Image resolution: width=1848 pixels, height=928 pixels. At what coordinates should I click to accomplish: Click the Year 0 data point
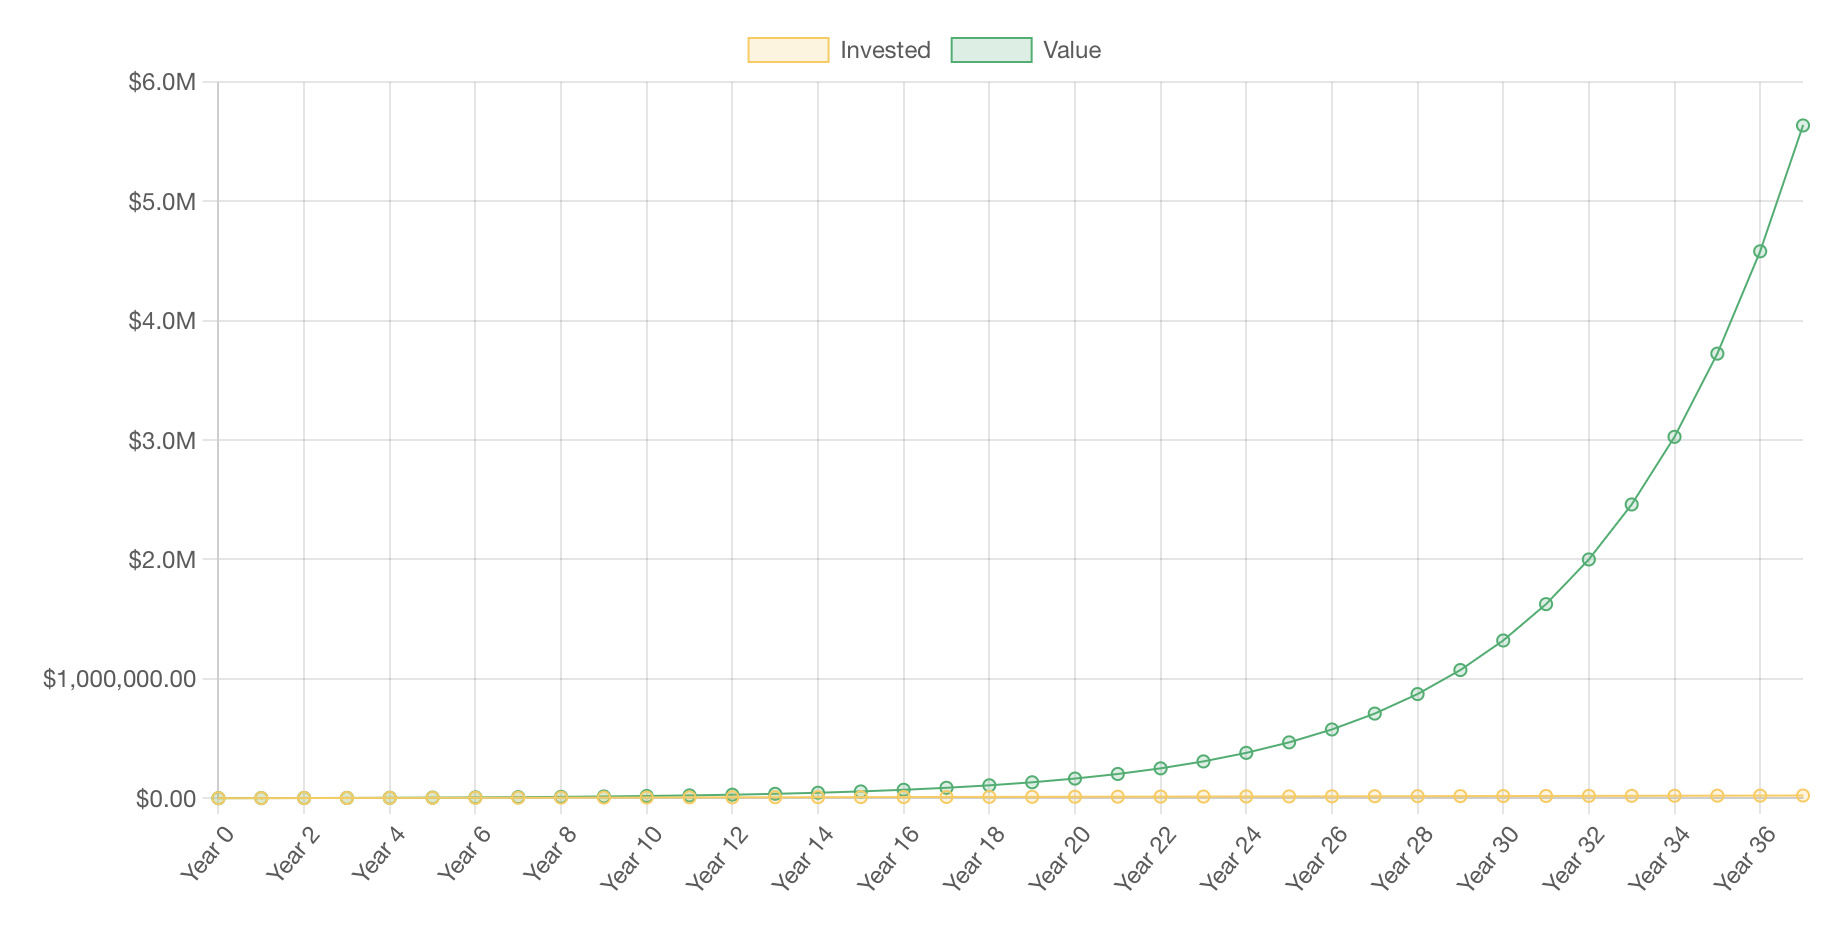click(x=218, y=798)
